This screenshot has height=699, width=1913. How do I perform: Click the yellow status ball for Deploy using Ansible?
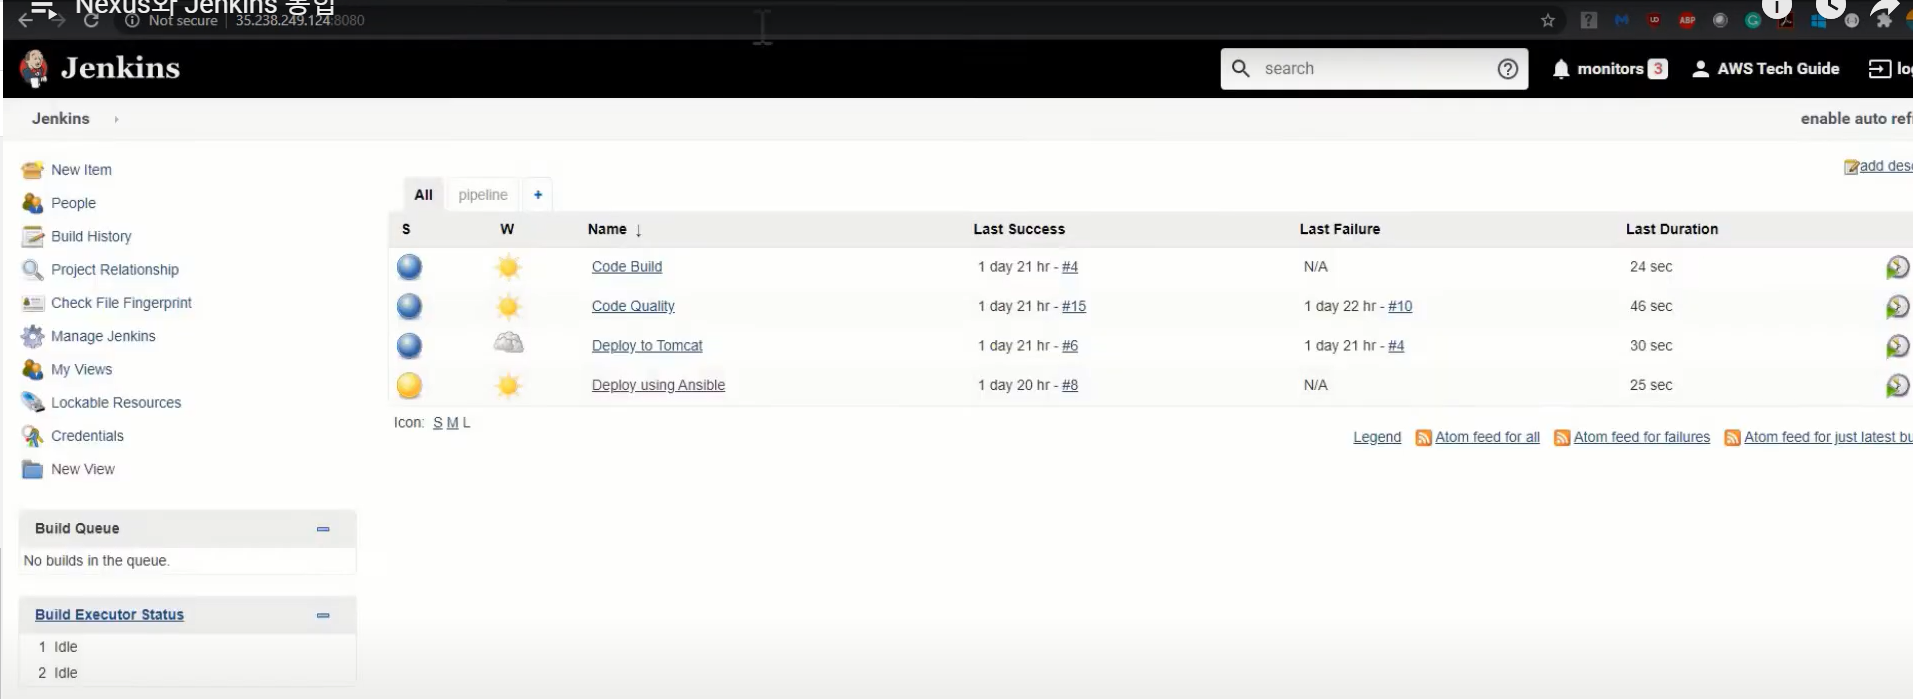click(409, 385)
